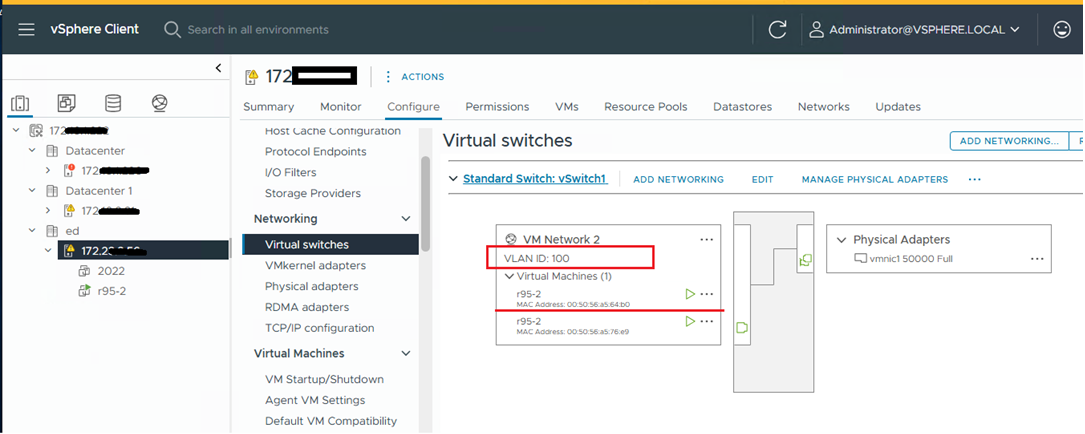This screenshot has height=434, width=1085.
Task: Switch to Hosts and Clusters inventory view
Action: click(x=21, y=103)
